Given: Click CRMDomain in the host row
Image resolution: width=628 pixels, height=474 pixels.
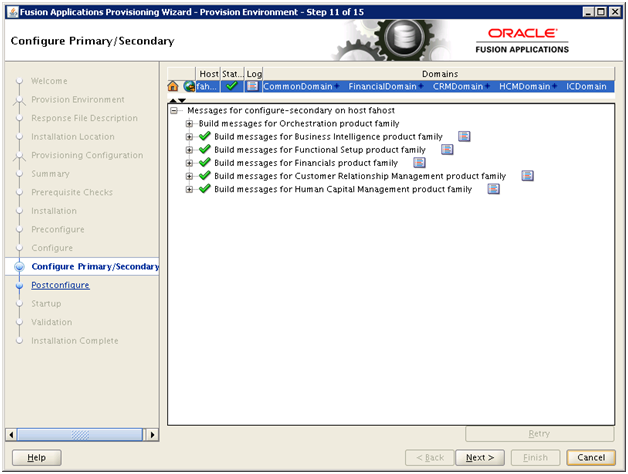Looking at the screenshot, I should tap(457, 87).
